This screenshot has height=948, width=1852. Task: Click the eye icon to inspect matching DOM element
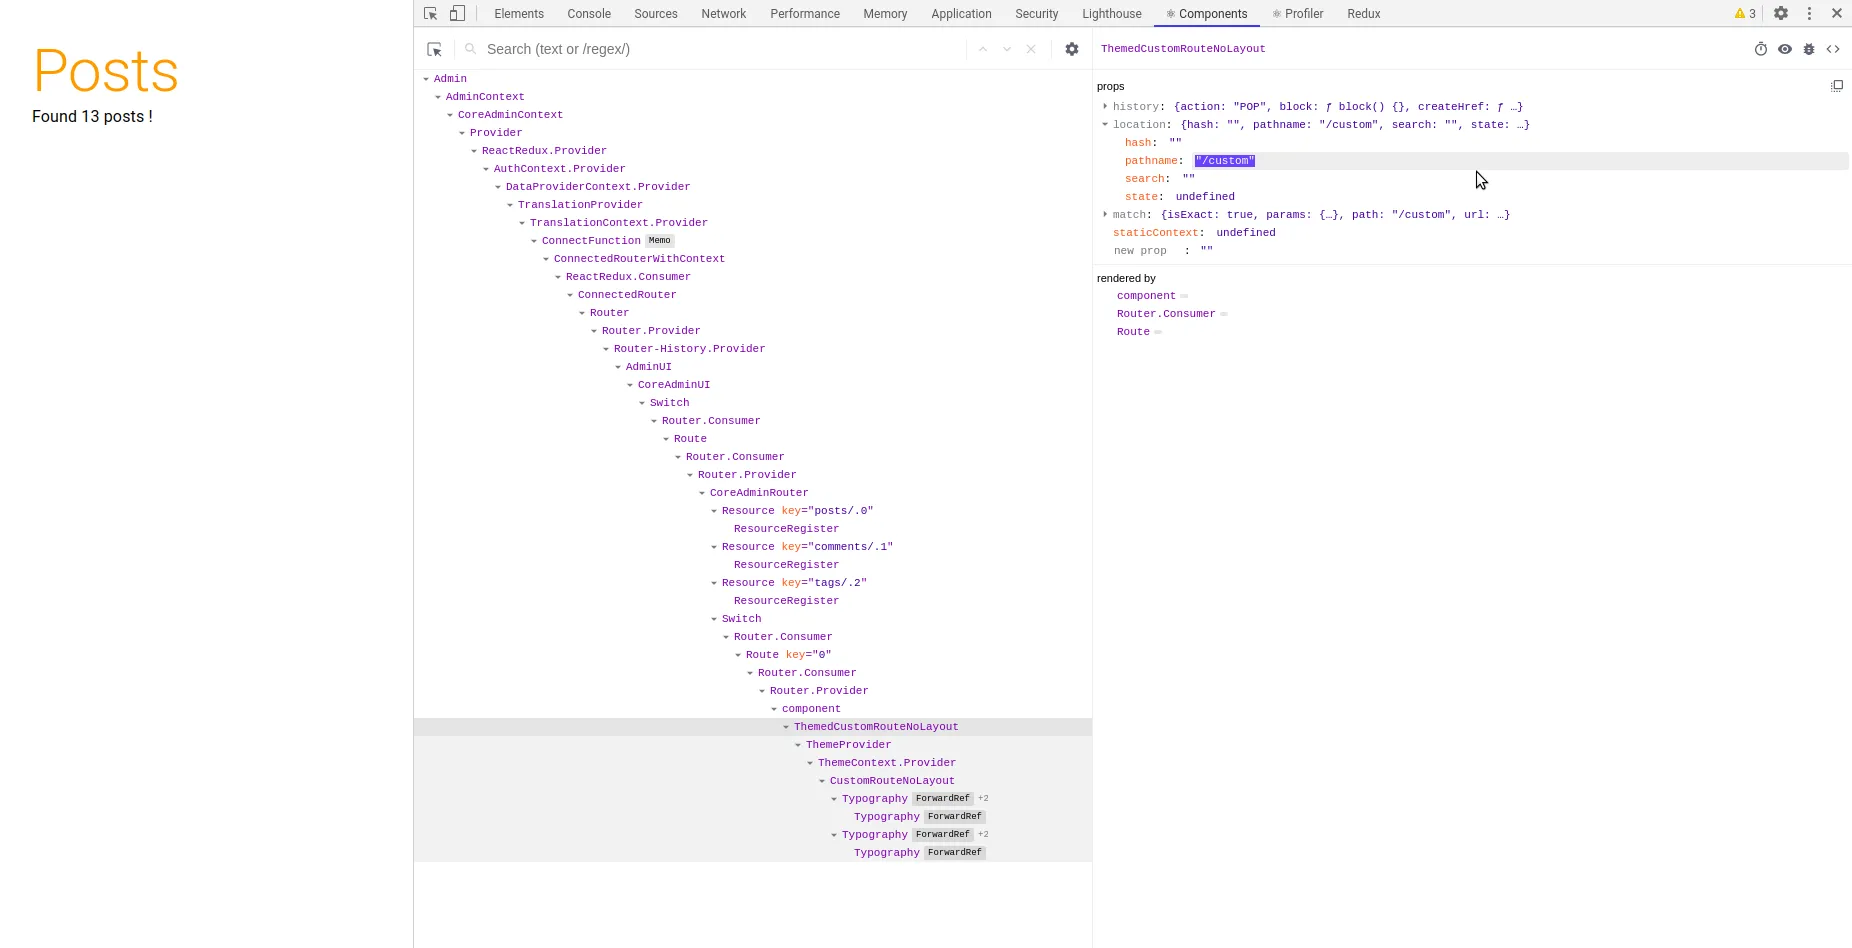coord(1786,48)
